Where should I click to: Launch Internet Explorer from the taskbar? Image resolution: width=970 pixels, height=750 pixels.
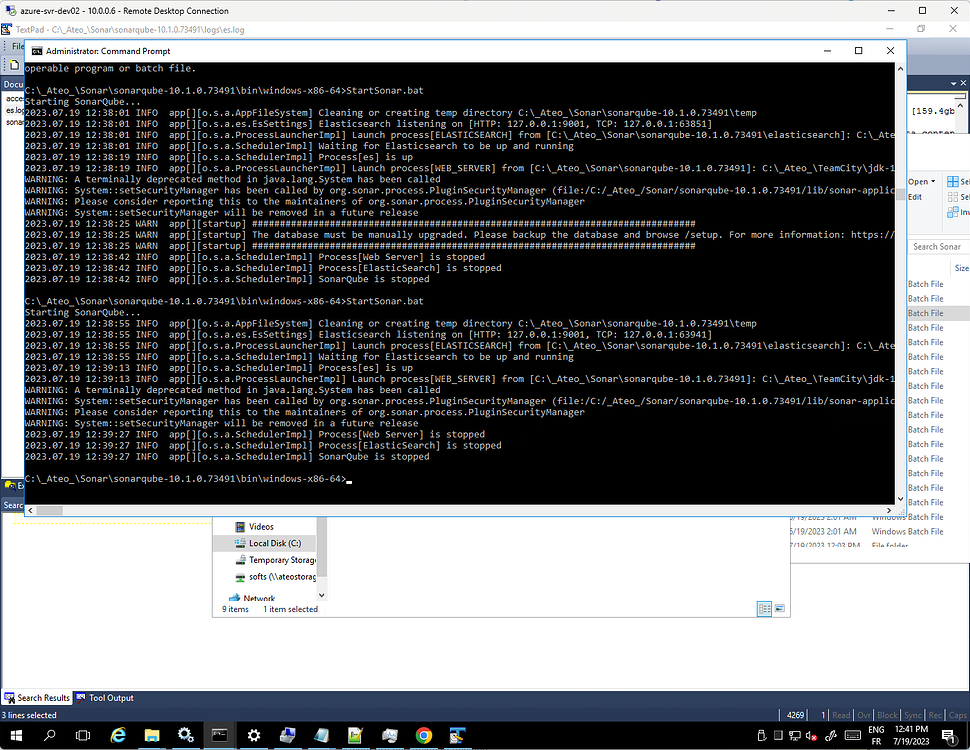(117, 735)
